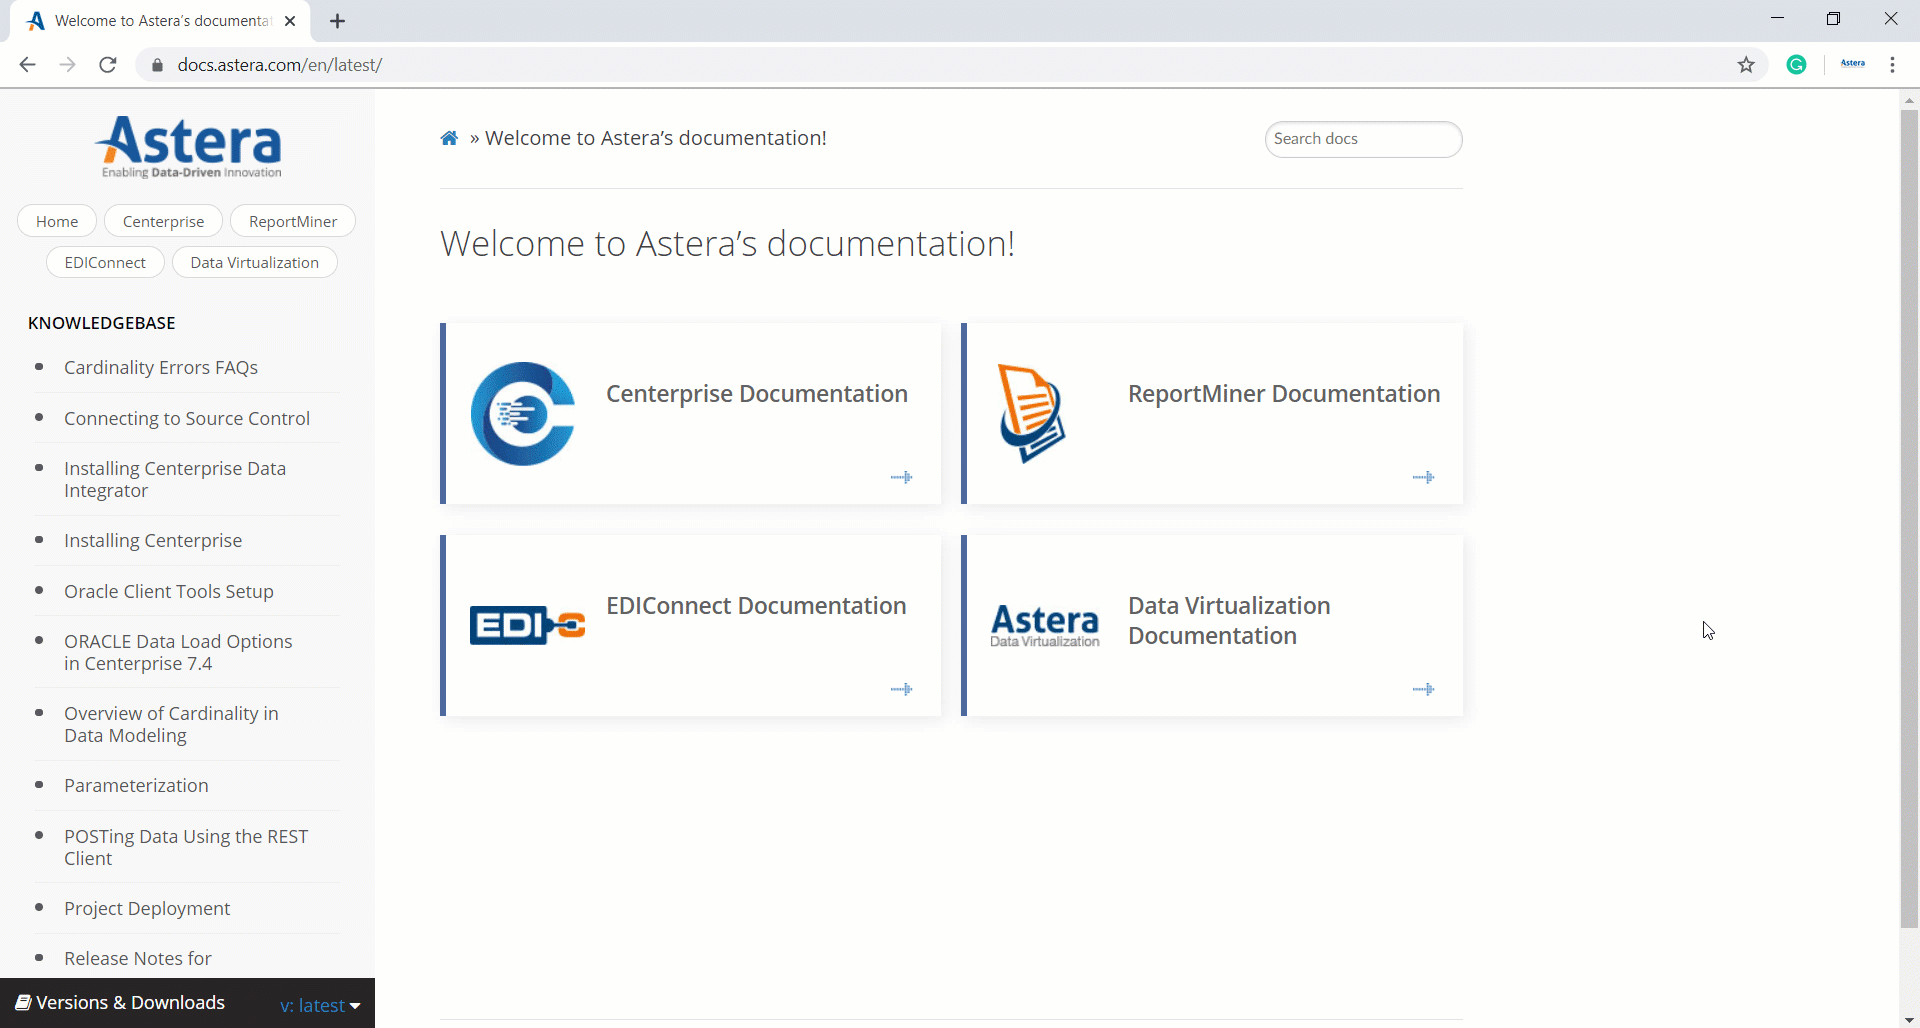Click the Astera Data Virtualization logo
The height and width of the screenshot is (1028, 1920).
[x=1044, y=626]
